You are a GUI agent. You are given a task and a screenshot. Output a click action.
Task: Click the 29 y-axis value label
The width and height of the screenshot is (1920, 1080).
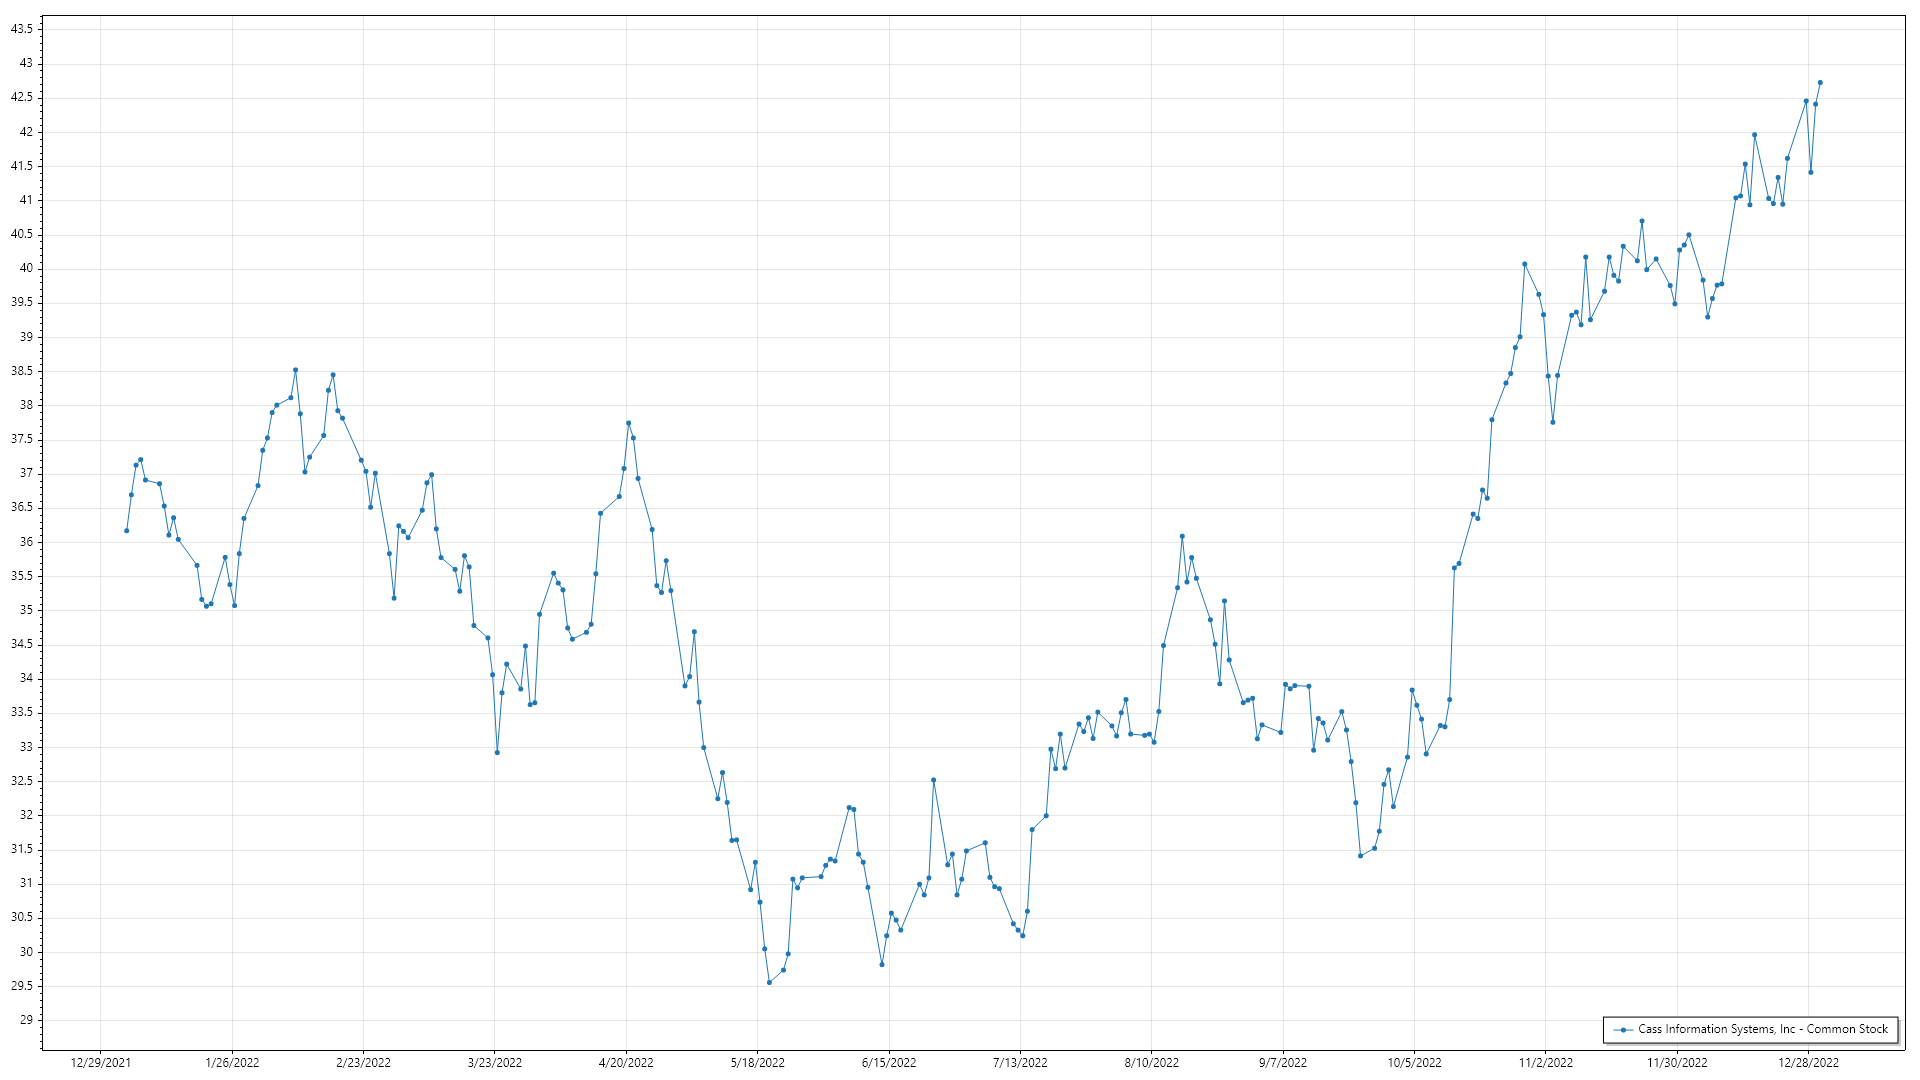[26, 1020]
